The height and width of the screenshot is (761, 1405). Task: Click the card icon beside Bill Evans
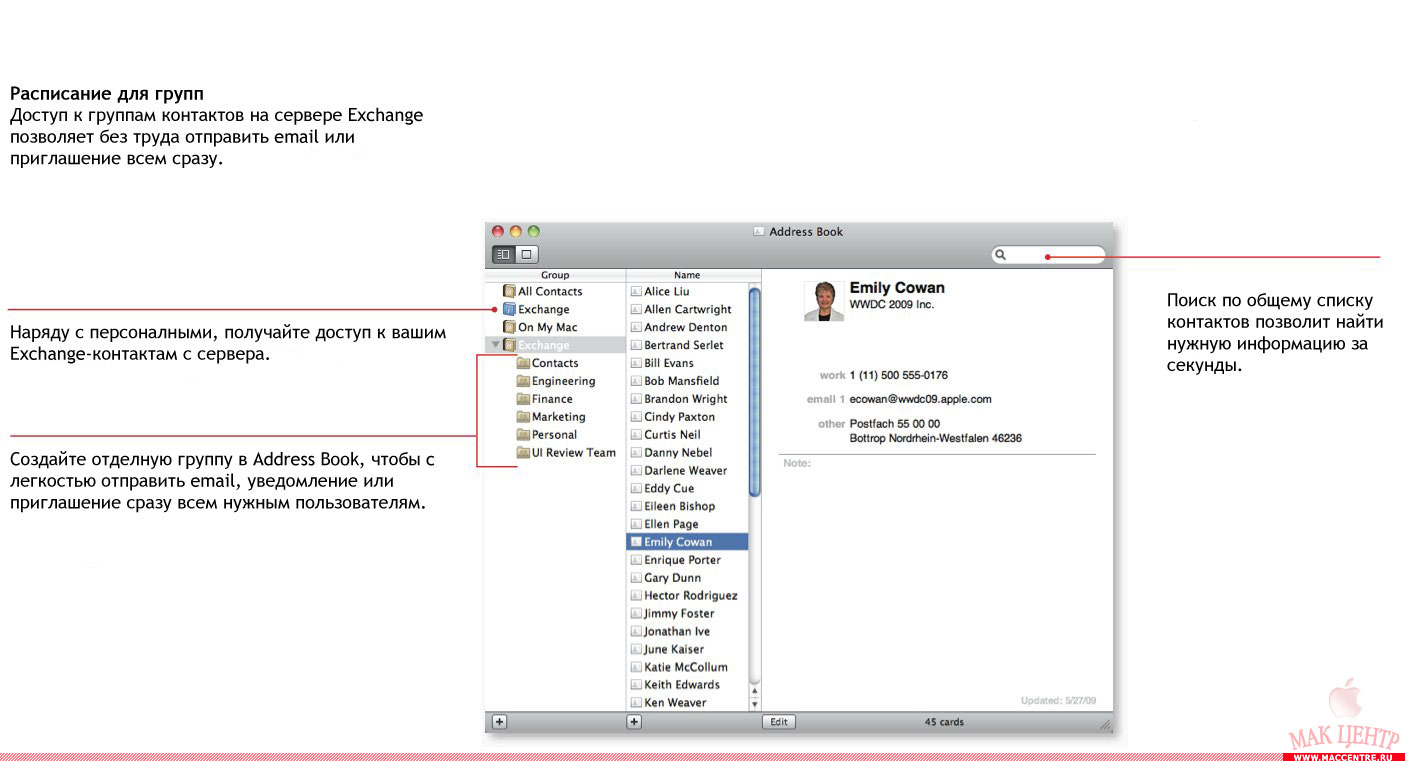click(636, 363)
